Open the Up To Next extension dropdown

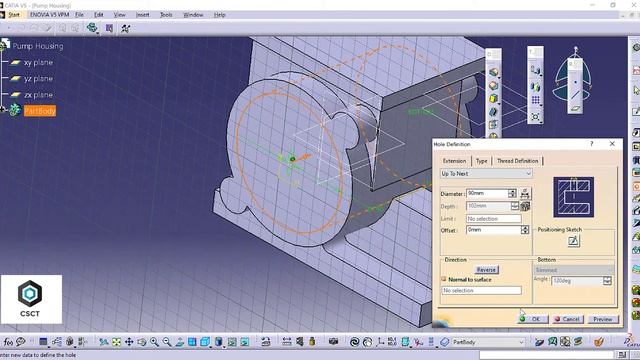coord(486,173)
